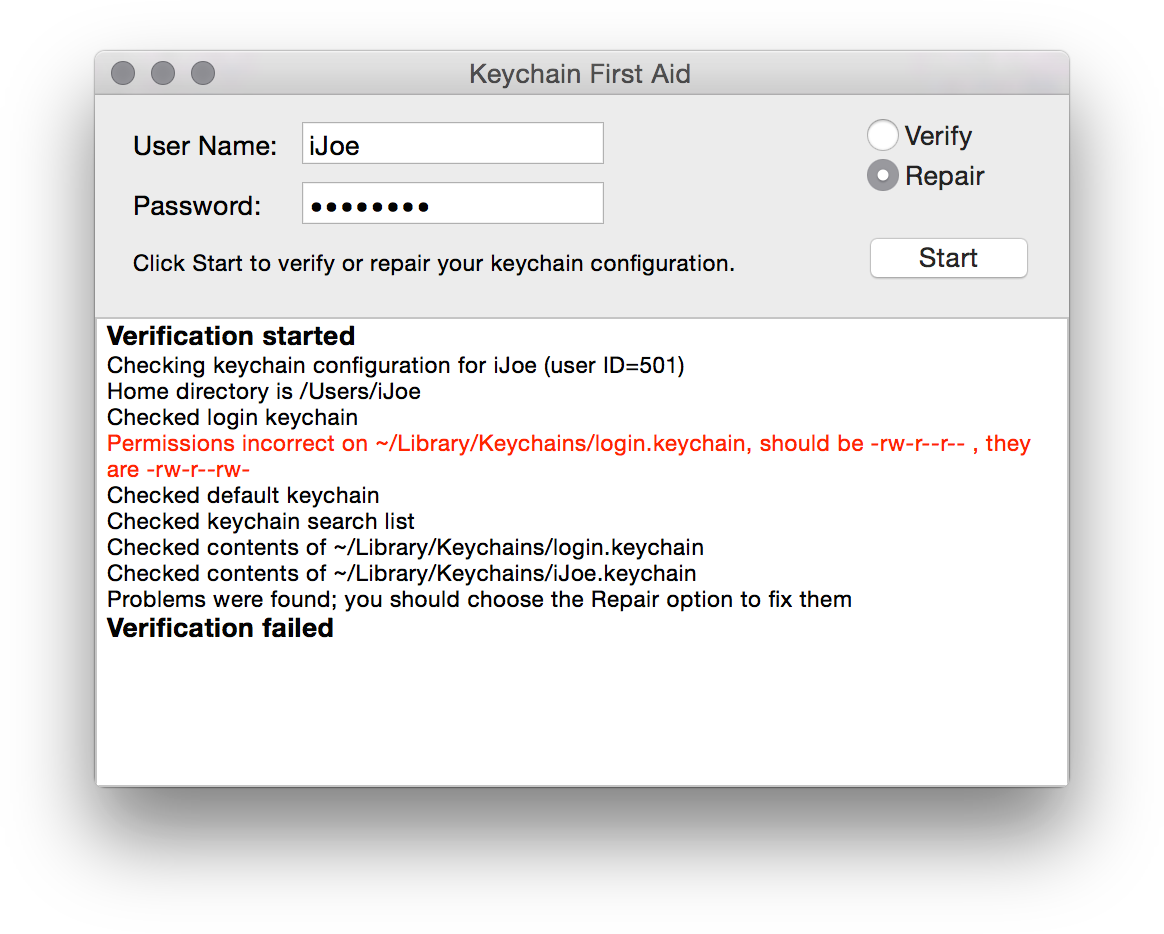The width and height of the screenshot is (1164, 934).
Task: Minimize the Keychain First Aid window
Action: (163, 74)
